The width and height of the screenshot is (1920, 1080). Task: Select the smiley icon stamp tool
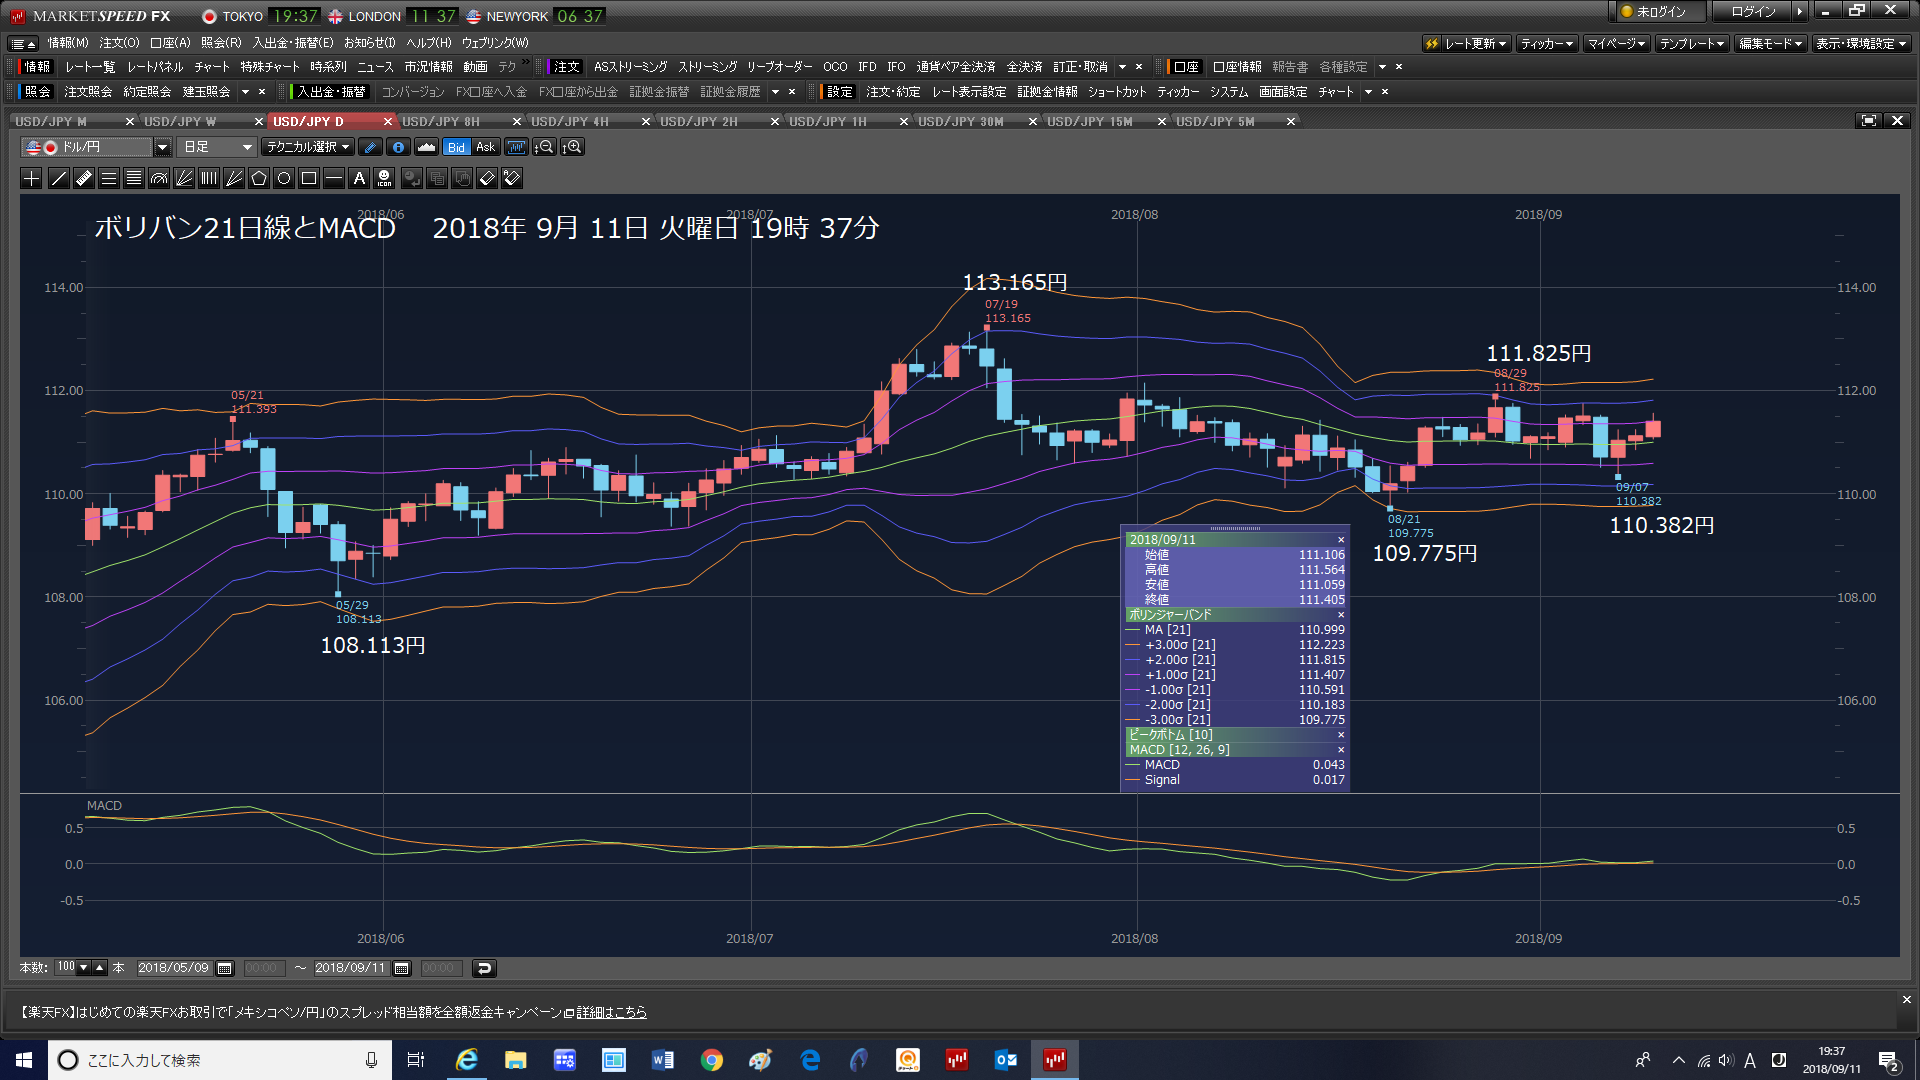384,178
